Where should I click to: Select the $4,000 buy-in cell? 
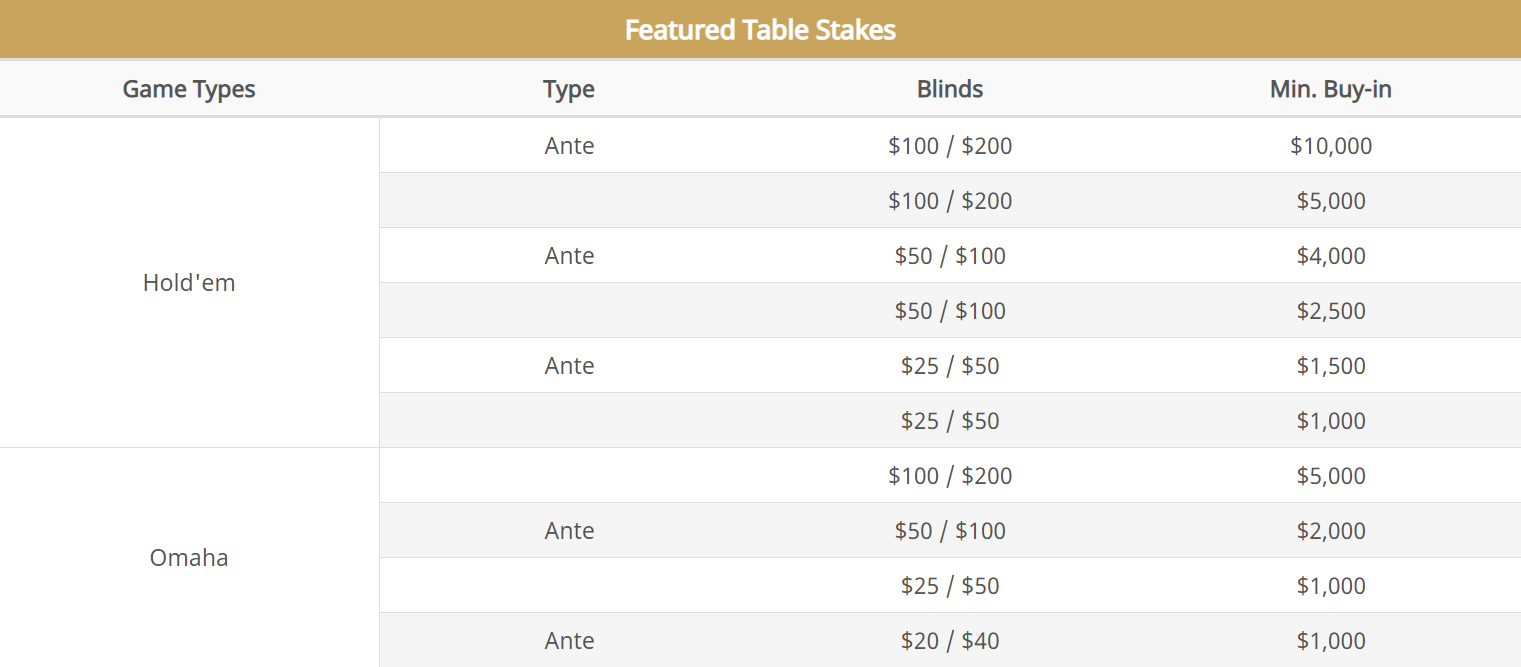(1331, 256)
